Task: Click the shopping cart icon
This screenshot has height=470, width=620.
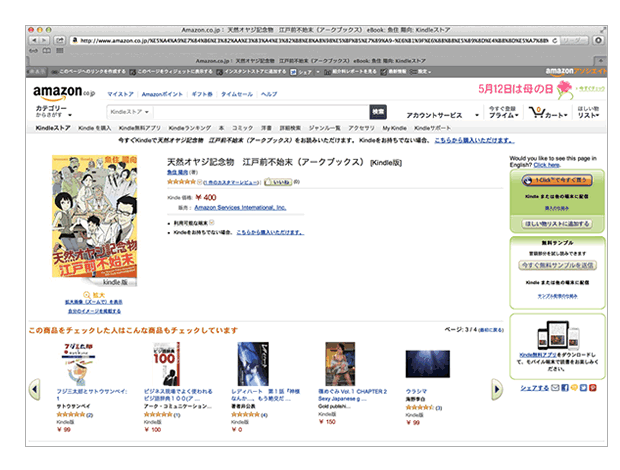Action: [x=537, y=112]
